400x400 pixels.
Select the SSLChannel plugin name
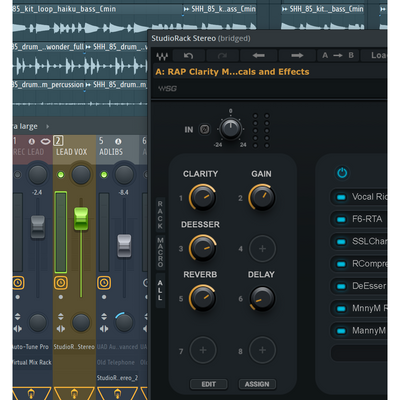[x=369, y=241]
